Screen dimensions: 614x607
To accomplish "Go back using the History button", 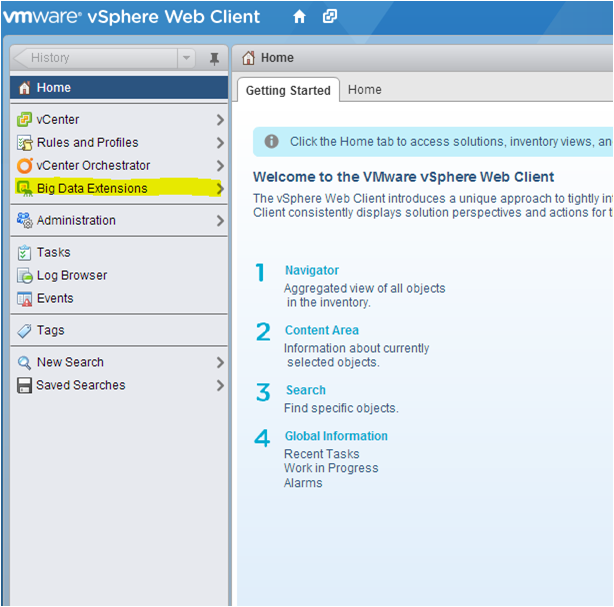I will click(x=96, y=58).
